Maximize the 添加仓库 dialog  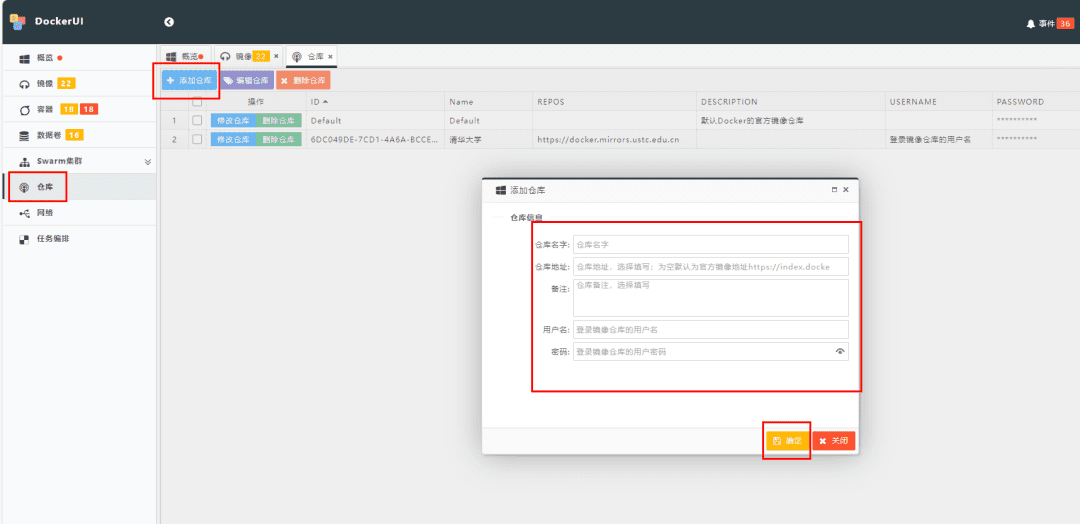point(834,189)
